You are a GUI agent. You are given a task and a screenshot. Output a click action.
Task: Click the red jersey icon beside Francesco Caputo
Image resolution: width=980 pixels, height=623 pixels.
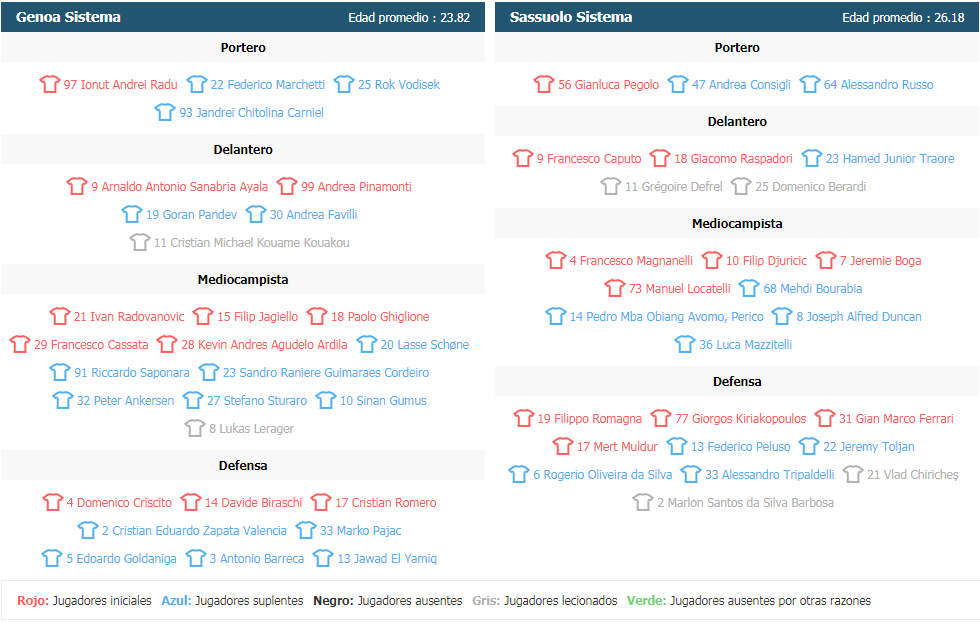point(522,158)
